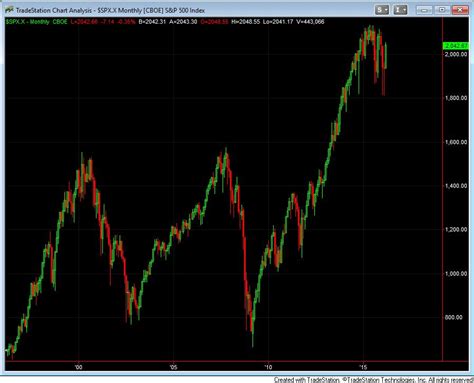Open the I interval linking dropdown

tap(400, 10)
